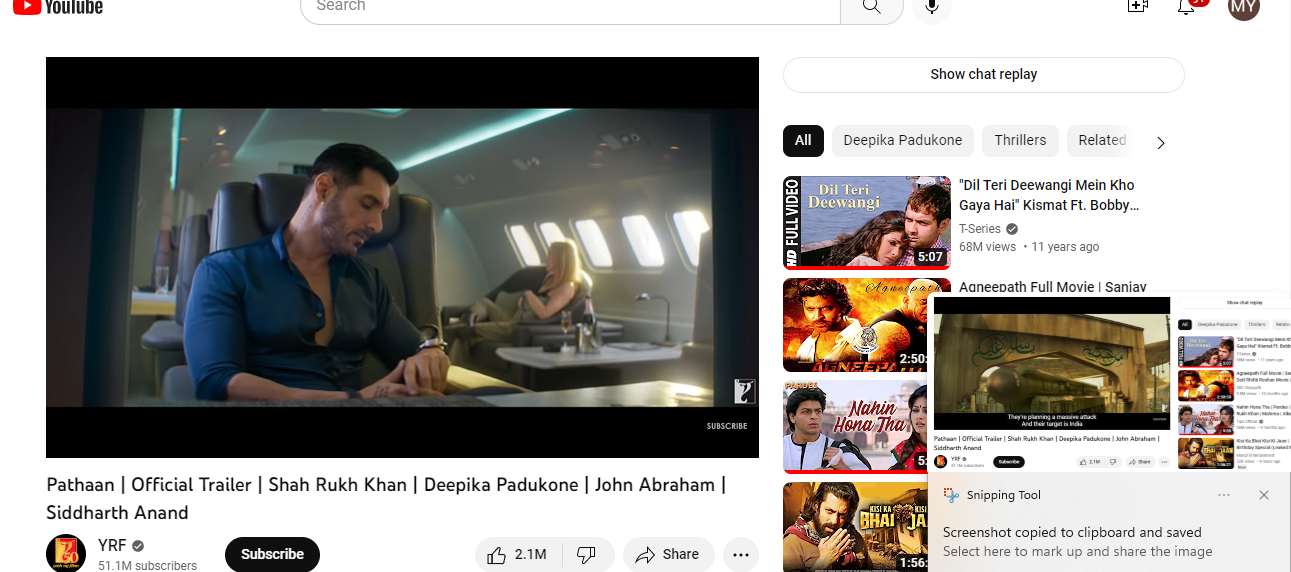Viewport: 1291px width, 572px height.
Task: Like the Pathaan trailer video
Action: 517,555
